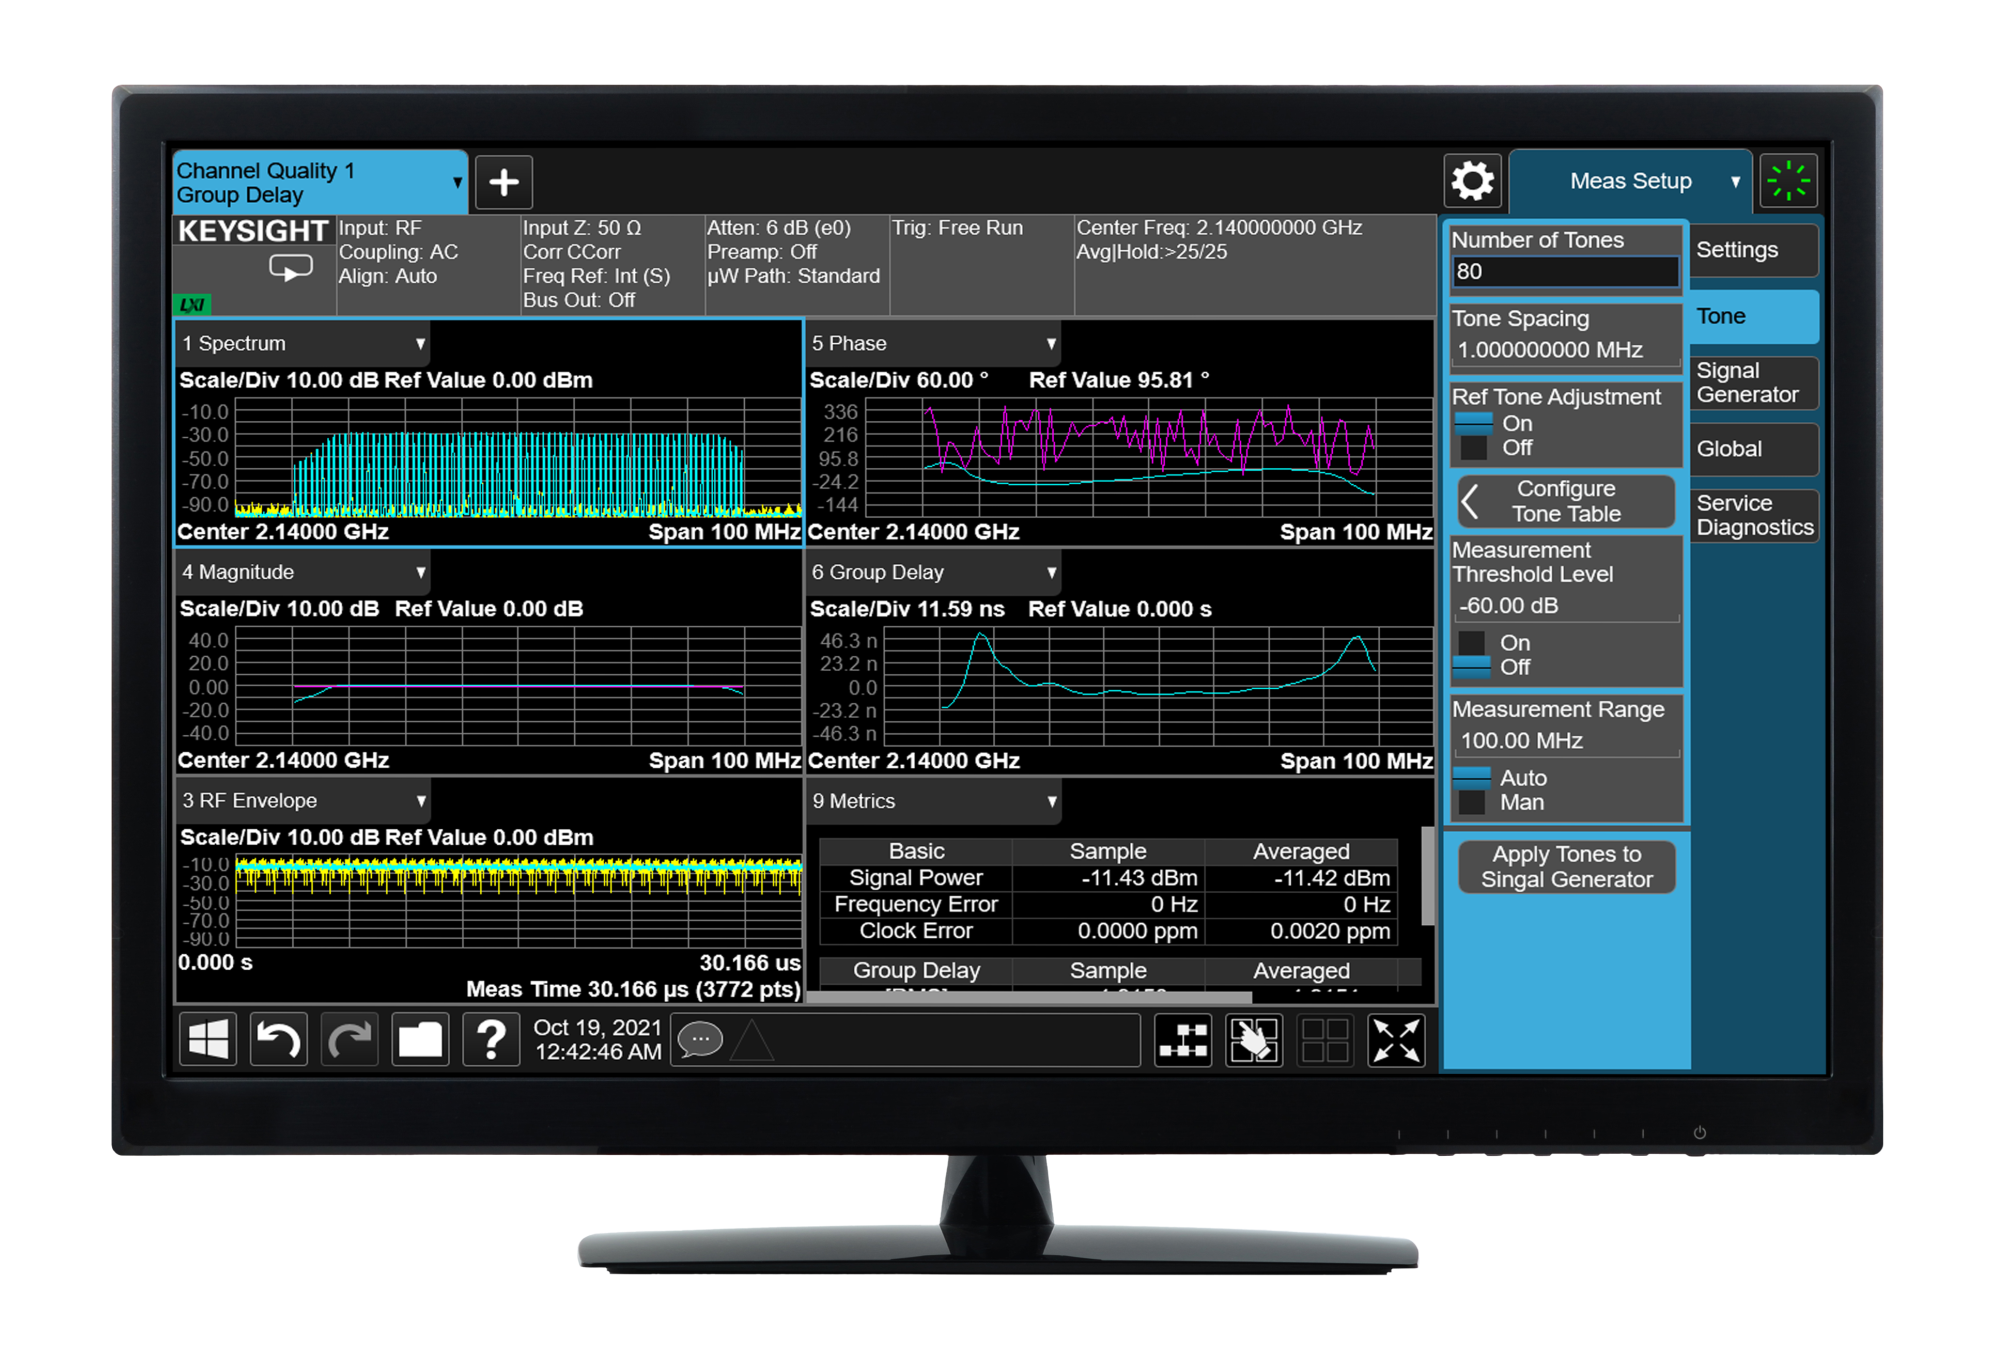Click the Windows start icon

coord(208,1040)
